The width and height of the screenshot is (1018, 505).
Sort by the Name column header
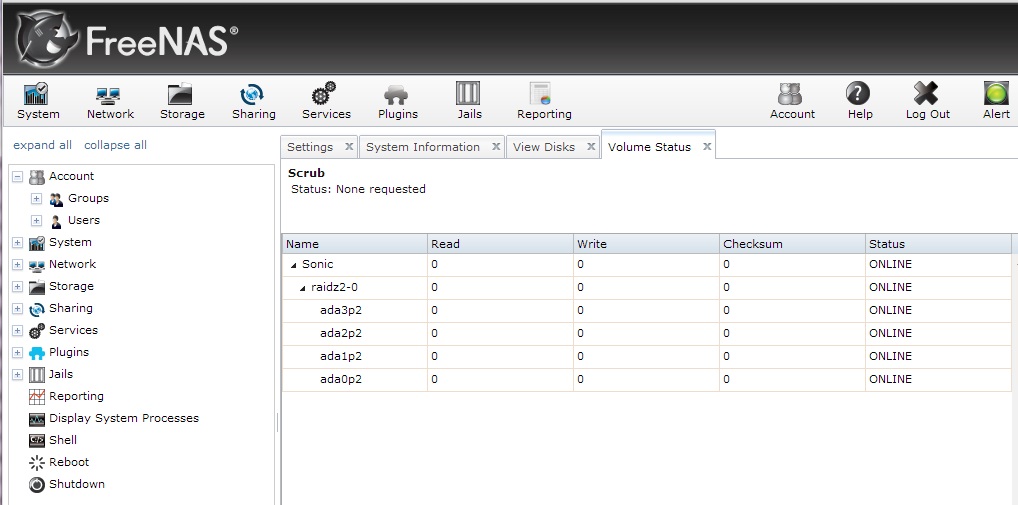pyautogui.click(x=354, y=244)
